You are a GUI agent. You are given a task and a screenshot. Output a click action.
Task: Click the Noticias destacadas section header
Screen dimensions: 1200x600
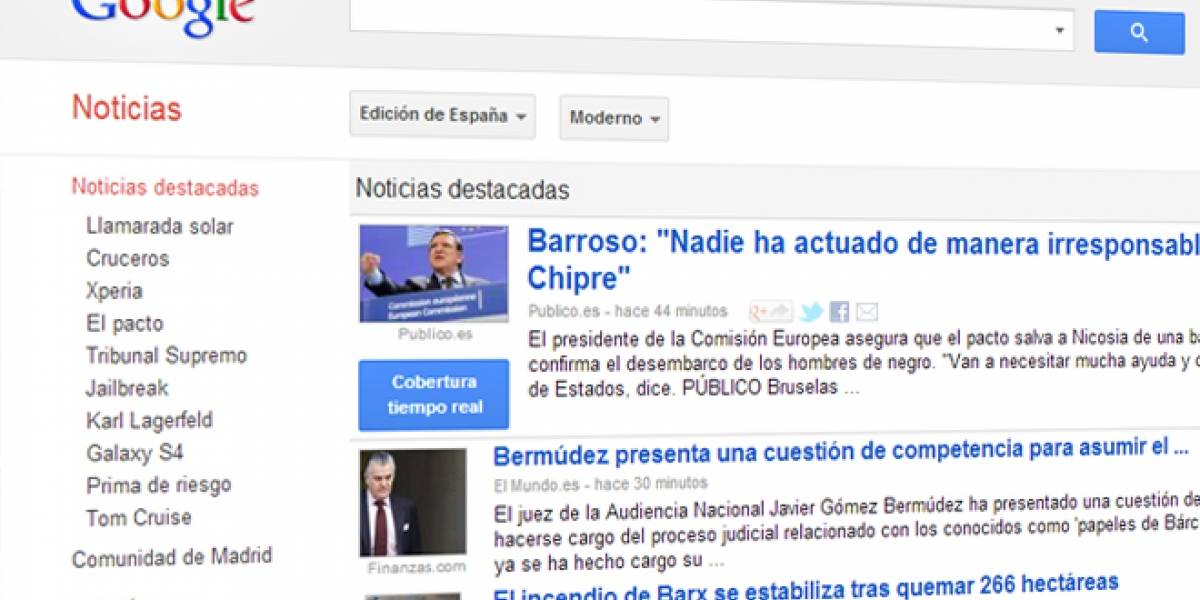click(463, 189)
